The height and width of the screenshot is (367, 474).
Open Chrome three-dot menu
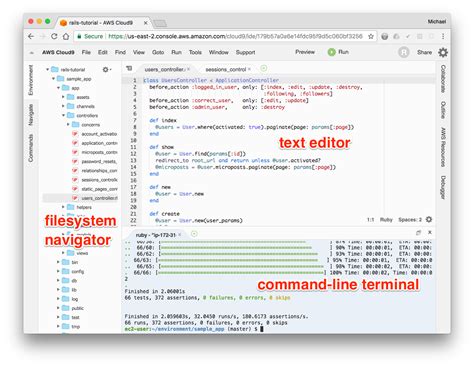pos(443,36)
